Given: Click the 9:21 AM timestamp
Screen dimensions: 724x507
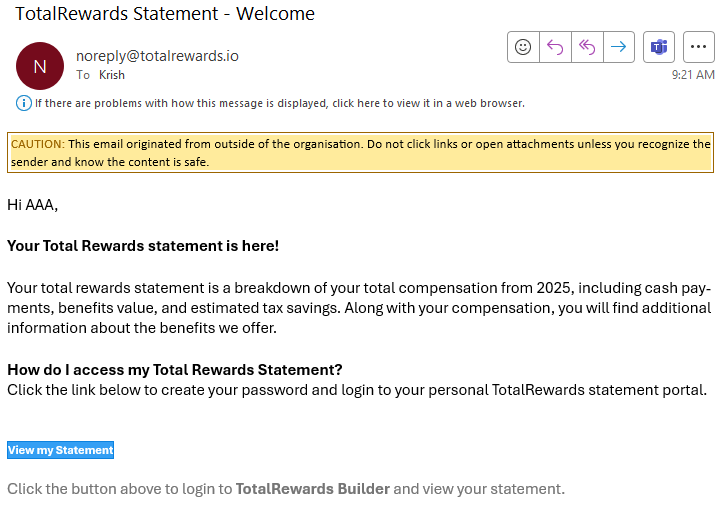Looking at the screenshot, I should 693,75.
